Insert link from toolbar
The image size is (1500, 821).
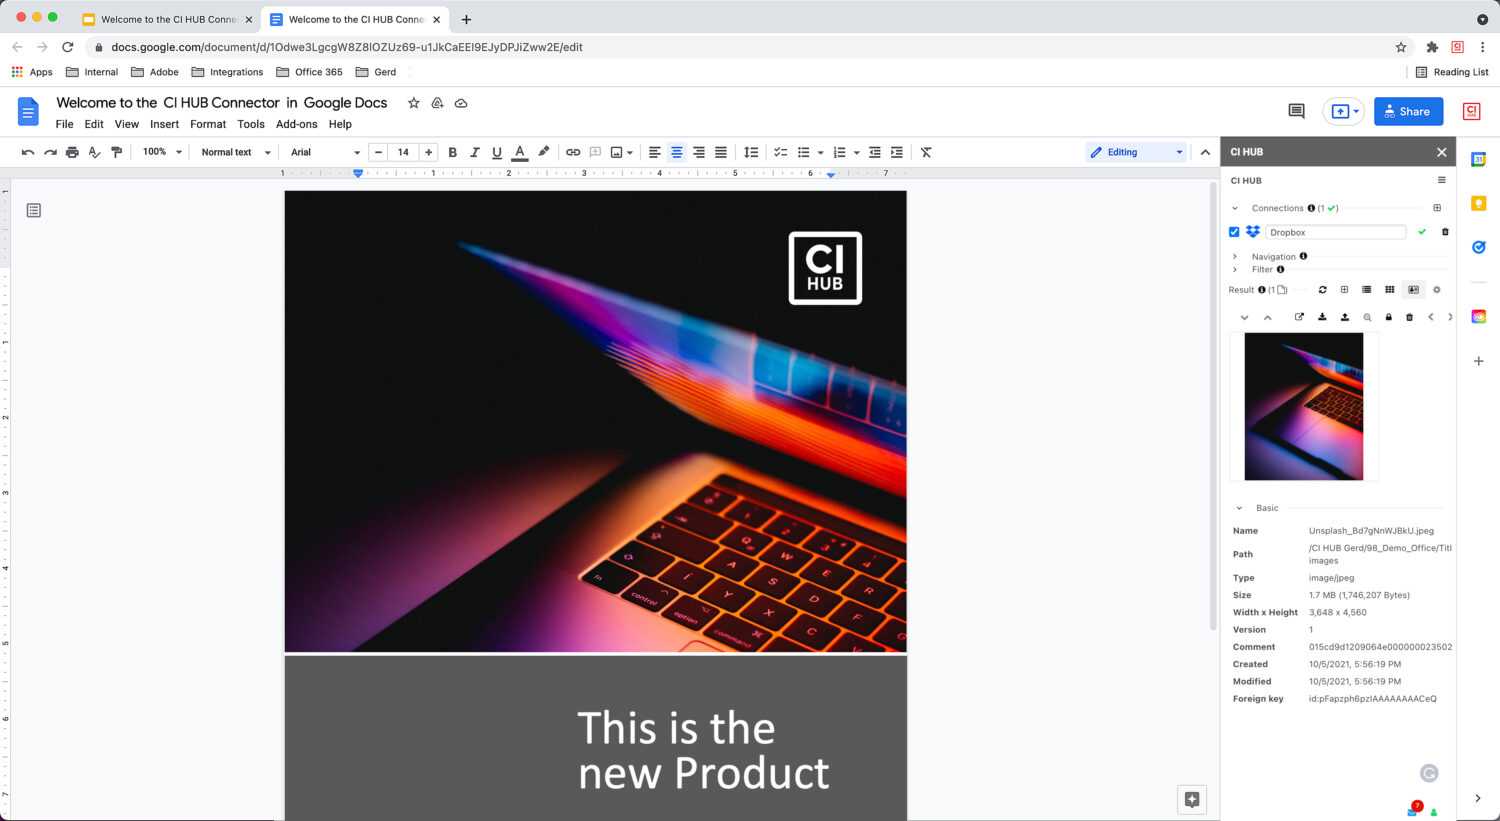[573, 152]
